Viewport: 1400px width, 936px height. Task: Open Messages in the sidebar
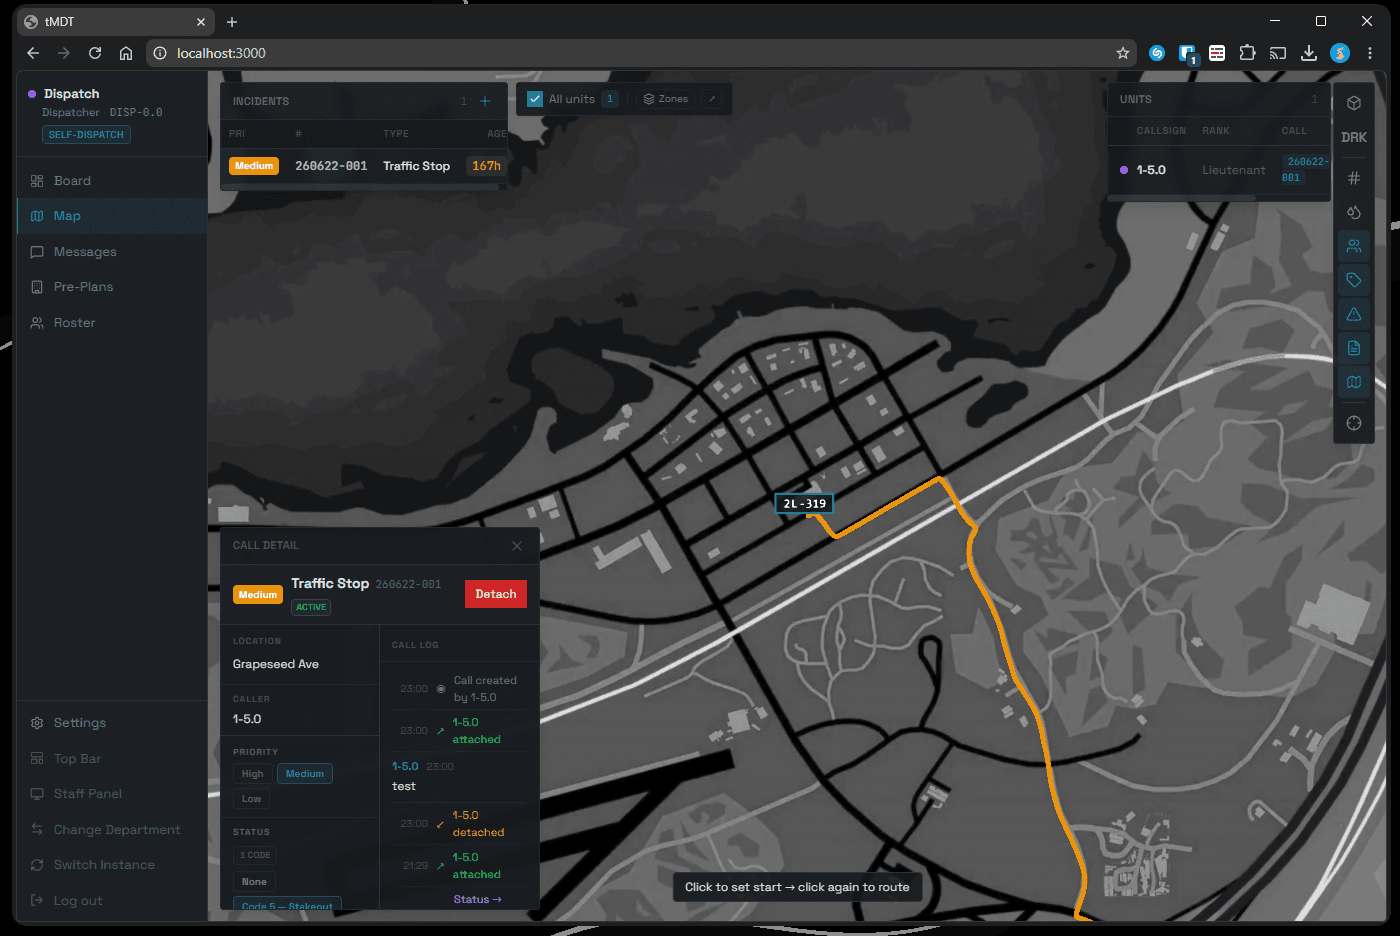pos(112,252)
